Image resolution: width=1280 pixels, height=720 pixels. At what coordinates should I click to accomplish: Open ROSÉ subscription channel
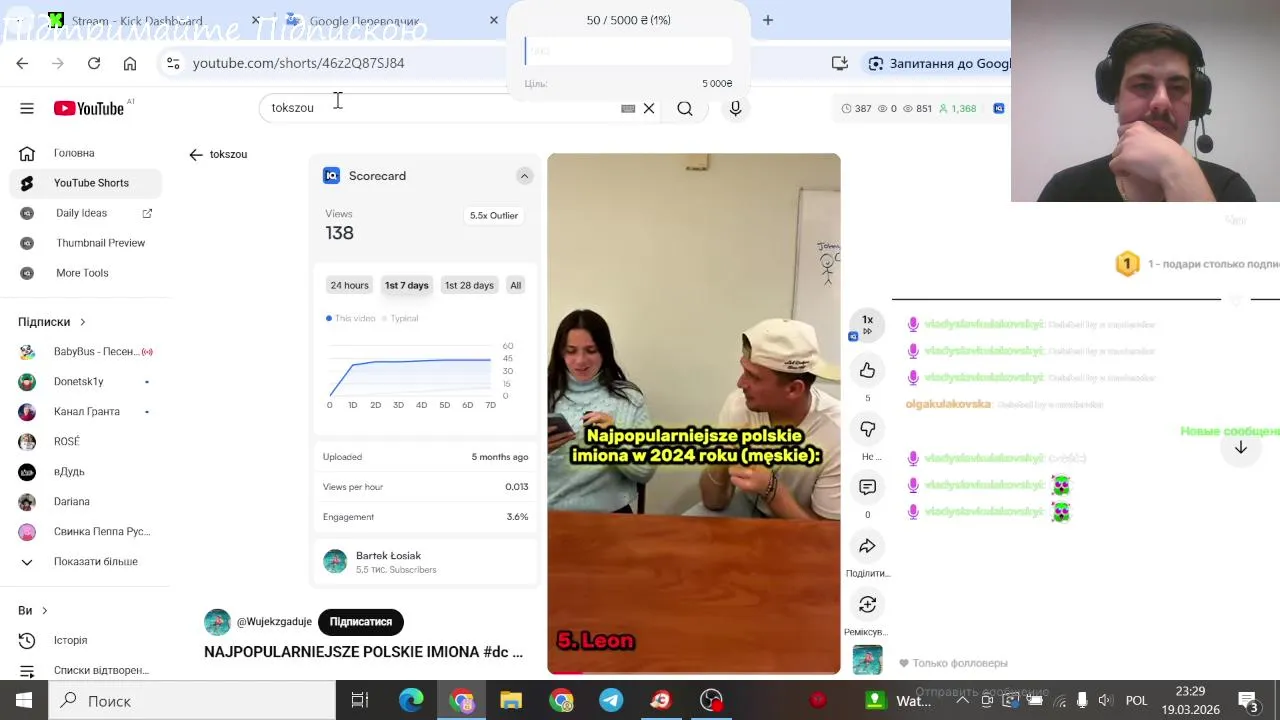pyautogui.click(x=85, y=442)
